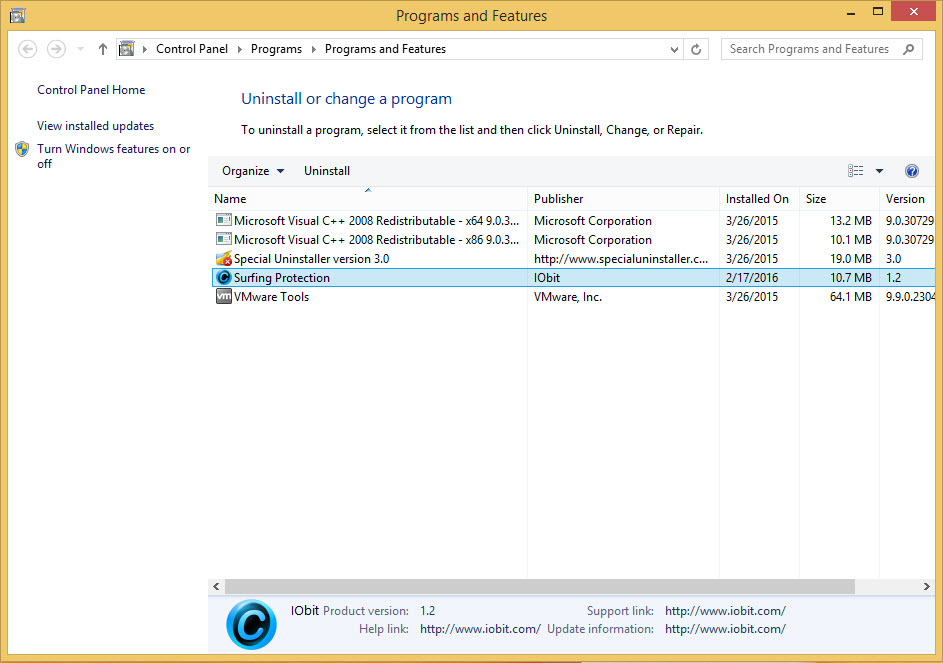
Task: Click the 9.9.0.2304 version cell
Action: (x=910, y=297)
